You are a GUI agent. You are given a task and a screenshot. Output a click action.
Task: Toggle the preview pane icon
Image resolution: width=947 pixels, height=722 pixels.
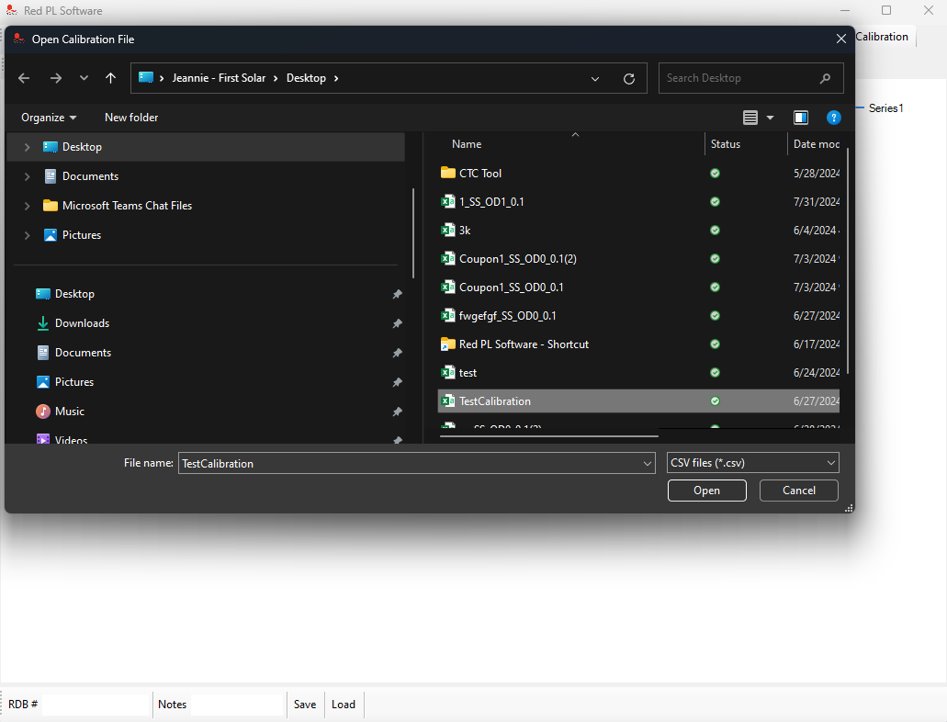point(800,117)
